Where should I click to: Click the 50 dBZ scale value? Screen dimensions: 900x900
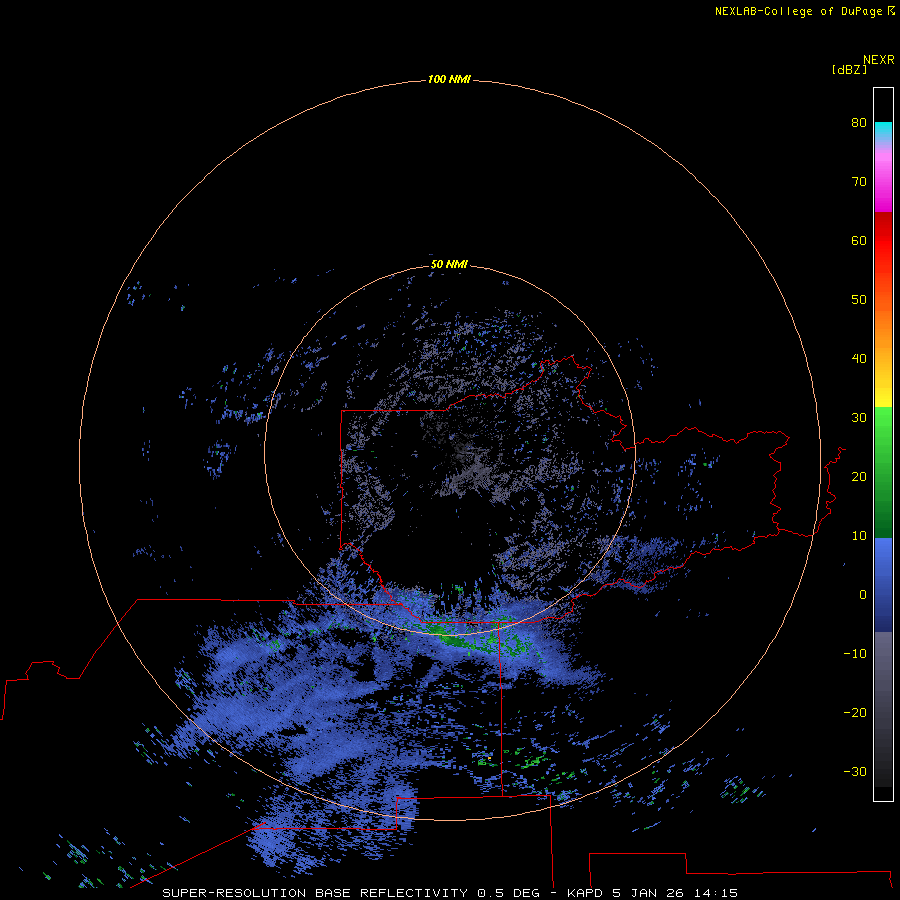pos(859,300)
